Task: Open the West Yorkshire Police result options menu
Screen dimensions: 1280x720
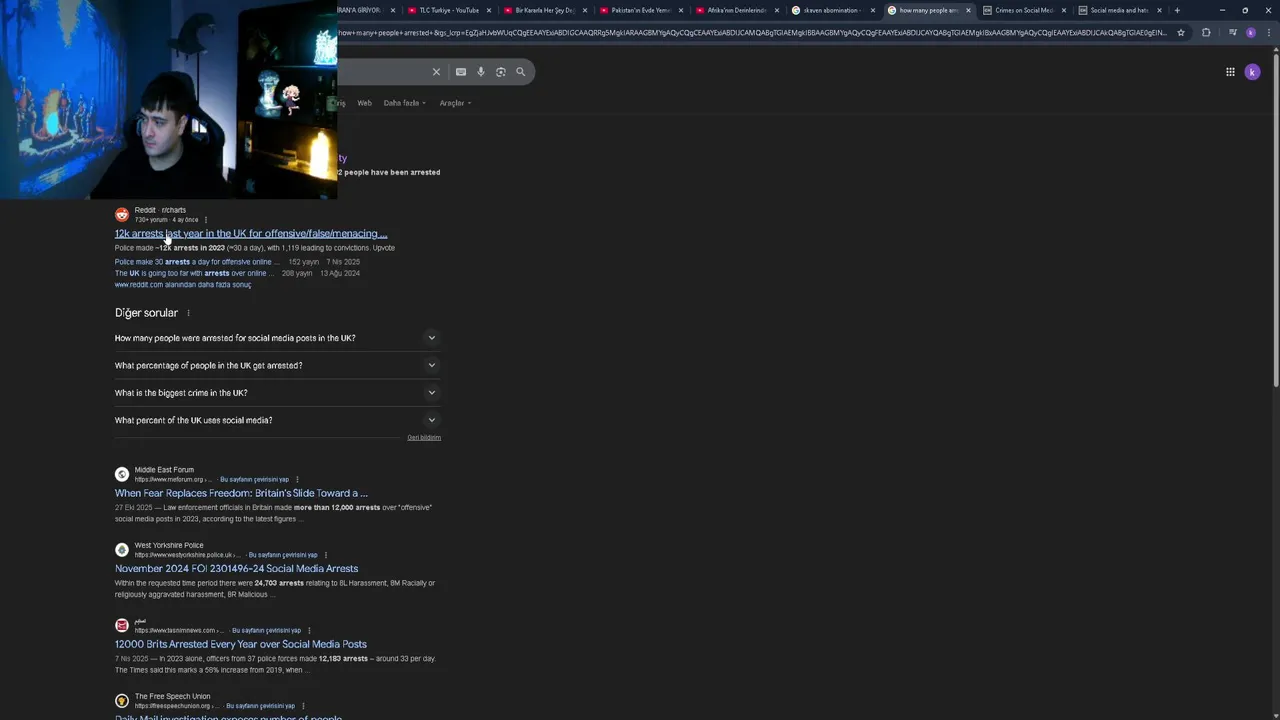Action: (x=326, y=555)
